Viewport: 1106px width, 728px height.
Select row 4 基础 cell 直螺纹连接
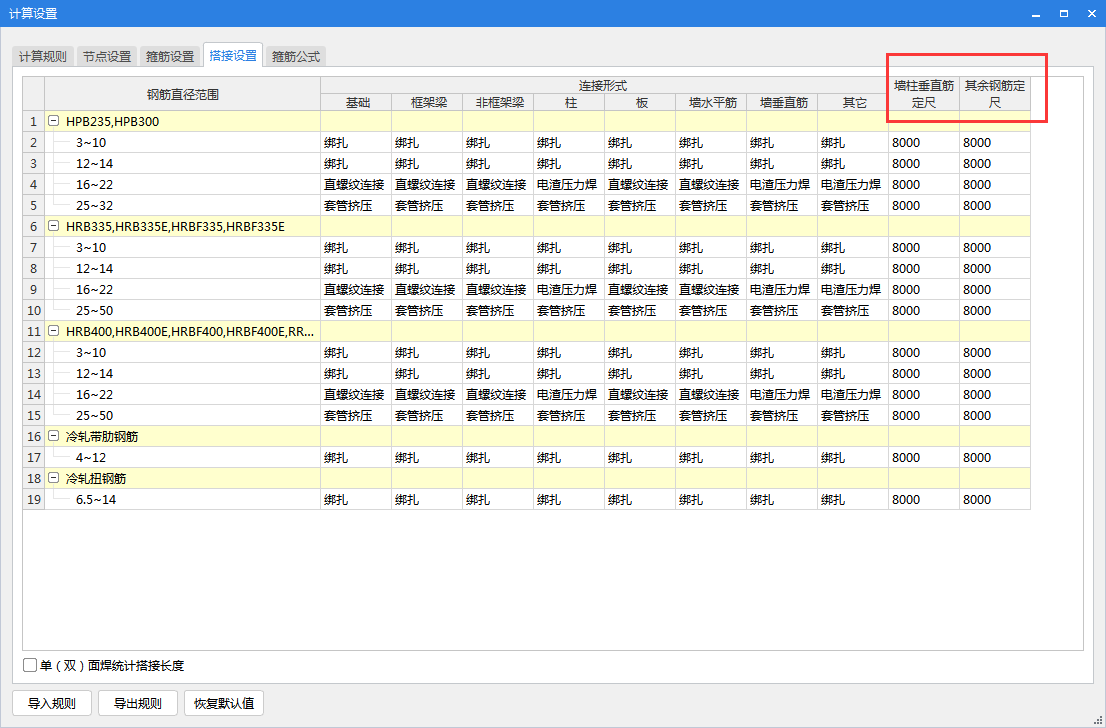click(356, 185)
